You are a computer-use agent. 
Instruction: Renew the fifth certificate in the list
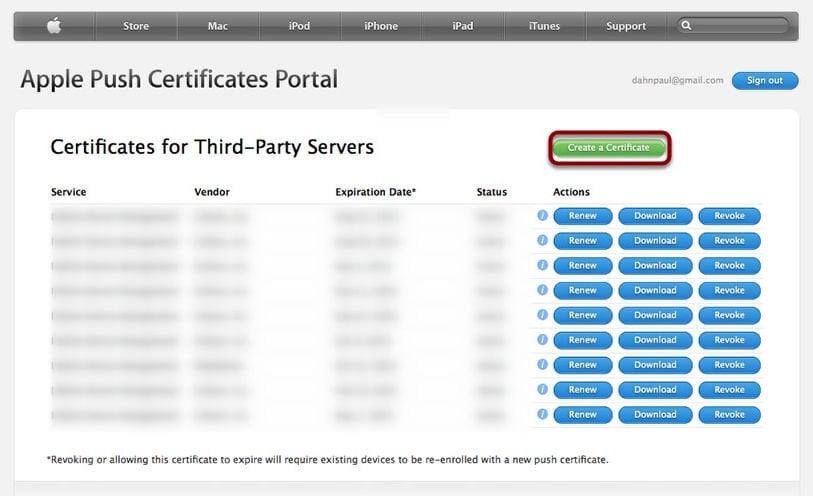tap(583, 315)
